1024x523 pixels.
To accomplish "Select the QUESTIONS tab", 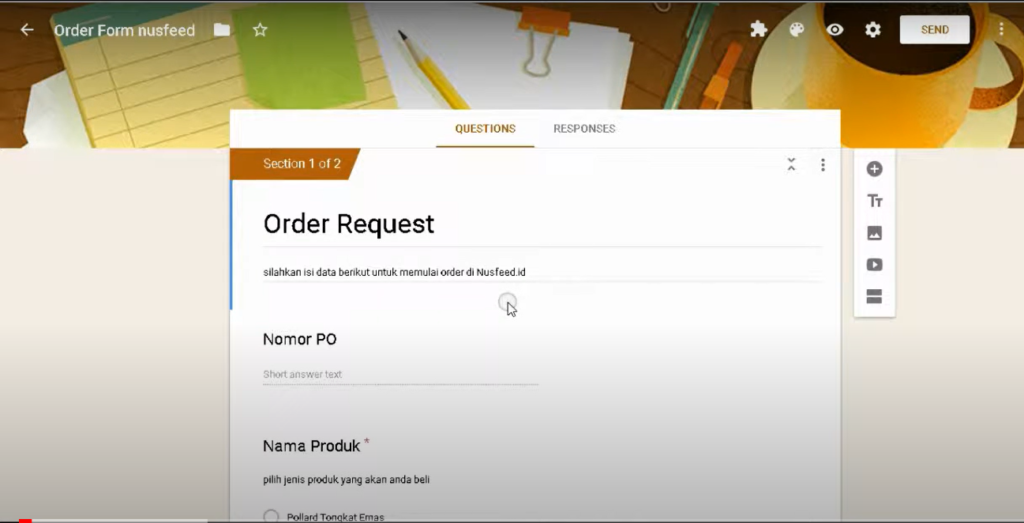I will pyautogui.click(x=485, y=129).
